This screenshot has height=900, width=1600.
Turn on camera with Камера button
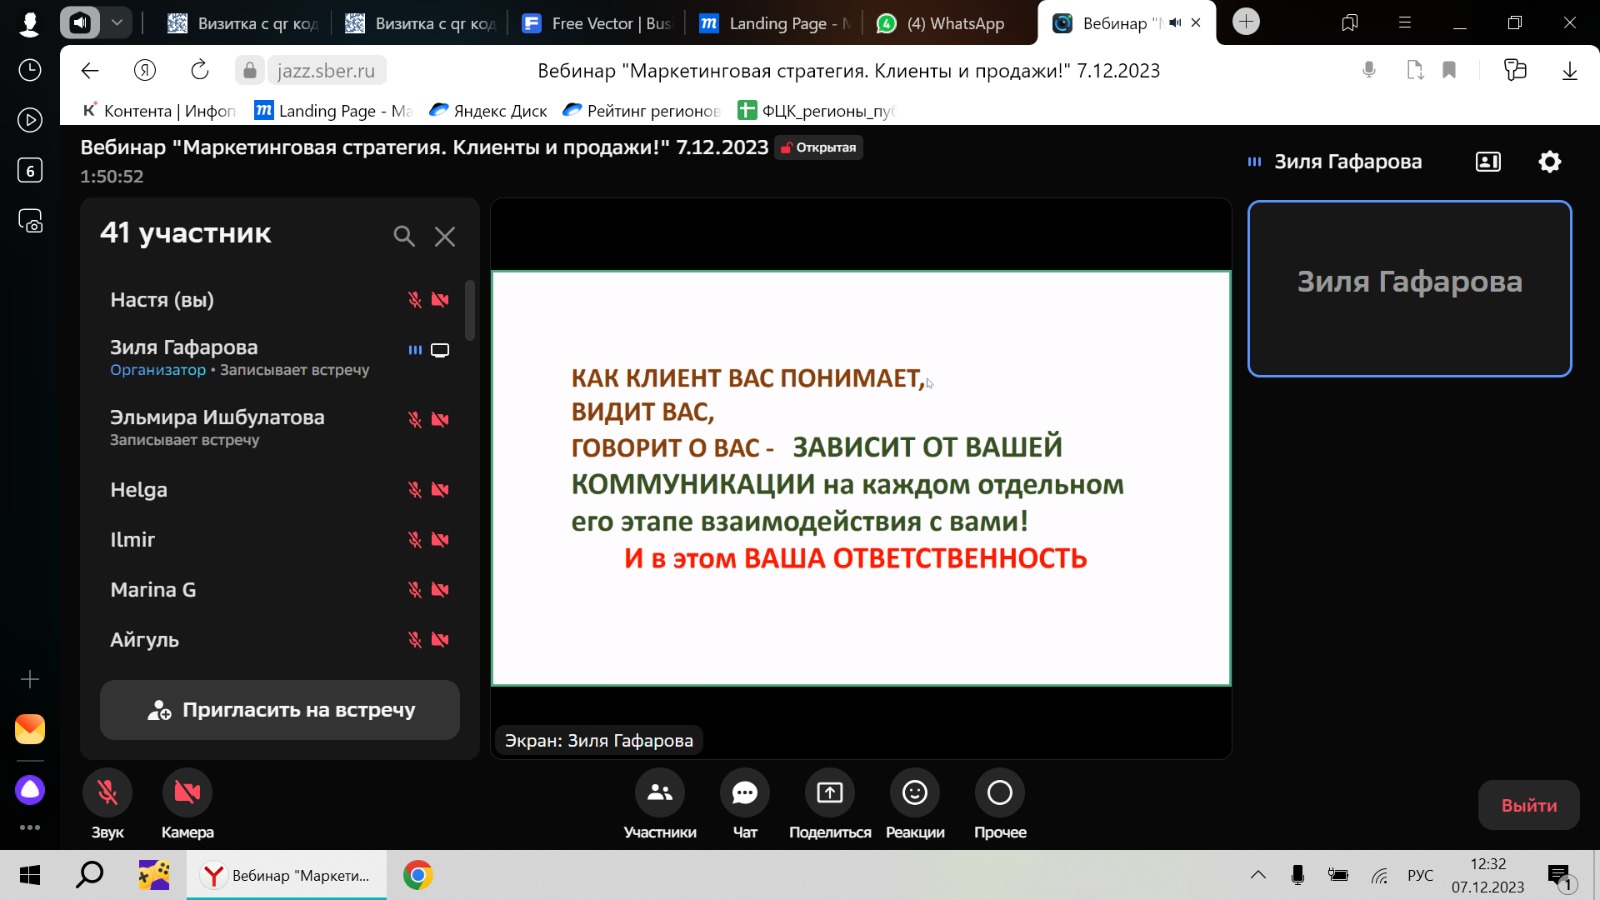point(187,793)
